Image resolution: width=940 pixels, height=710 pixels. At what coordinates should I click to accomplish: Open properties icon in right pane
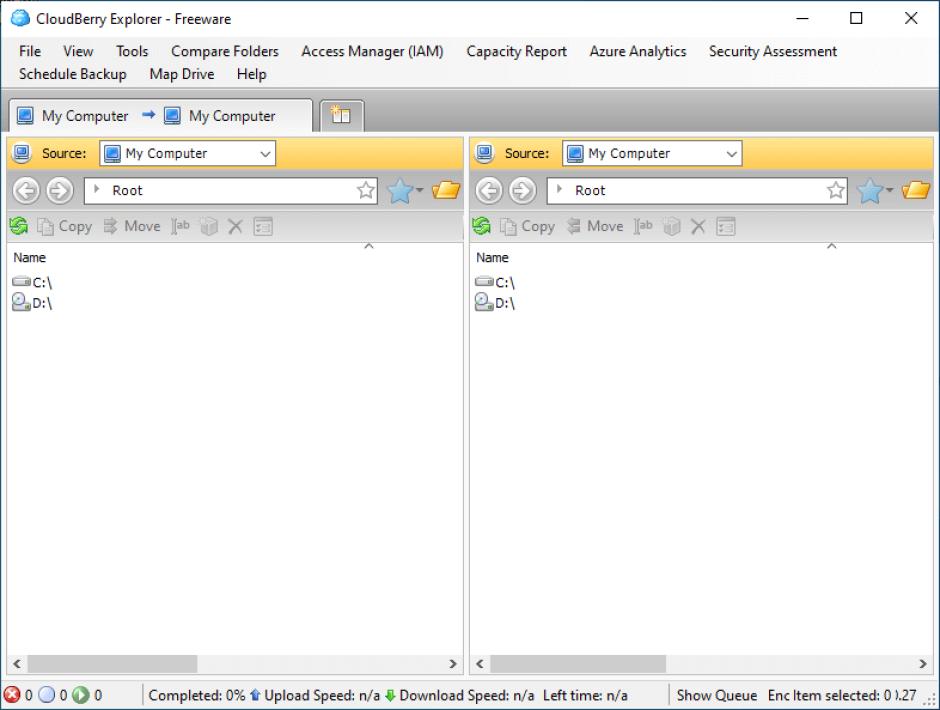(726, 226)
